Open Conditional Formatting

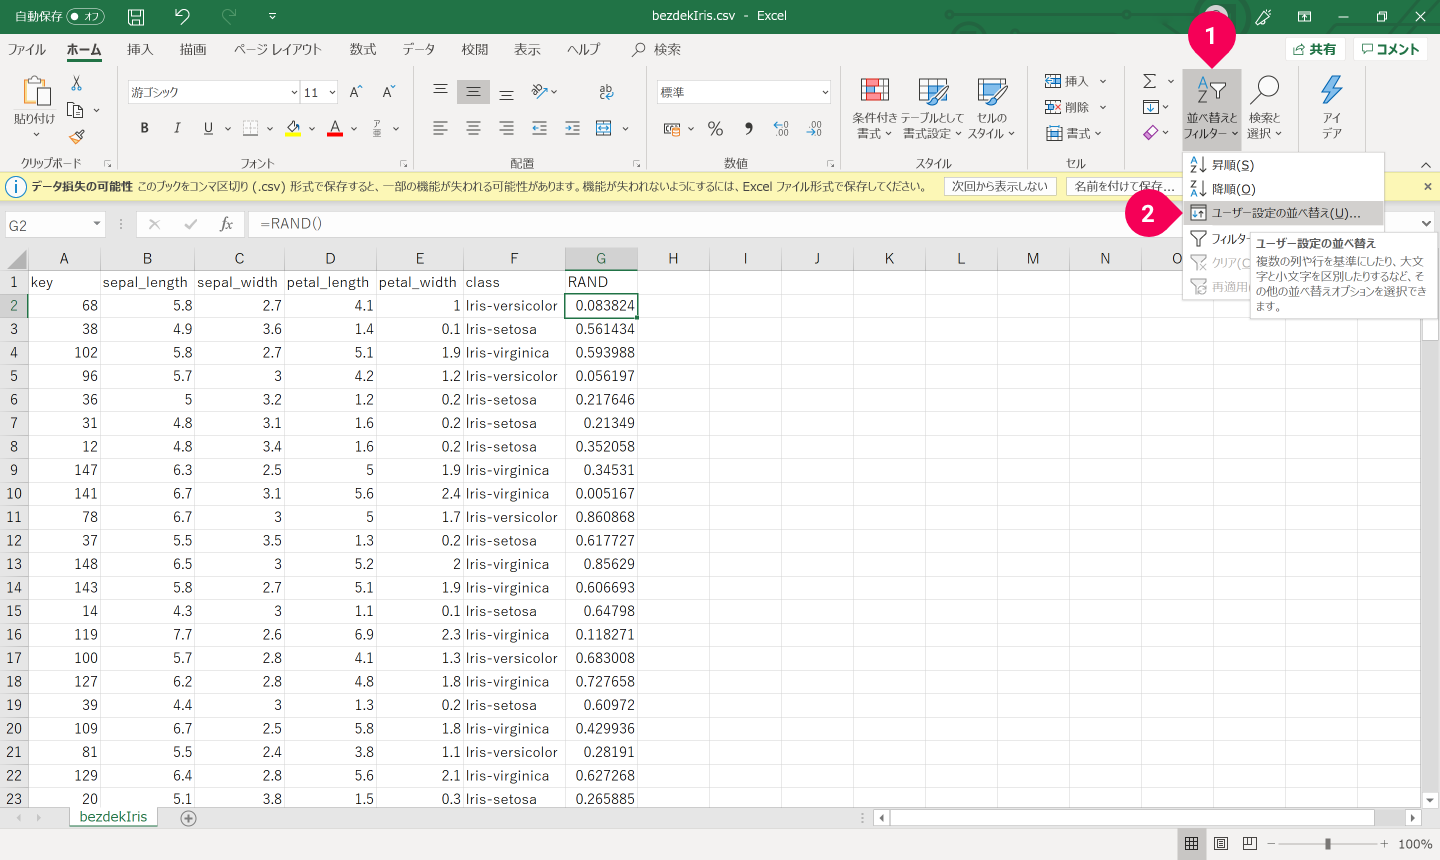(x=875, y=108)
